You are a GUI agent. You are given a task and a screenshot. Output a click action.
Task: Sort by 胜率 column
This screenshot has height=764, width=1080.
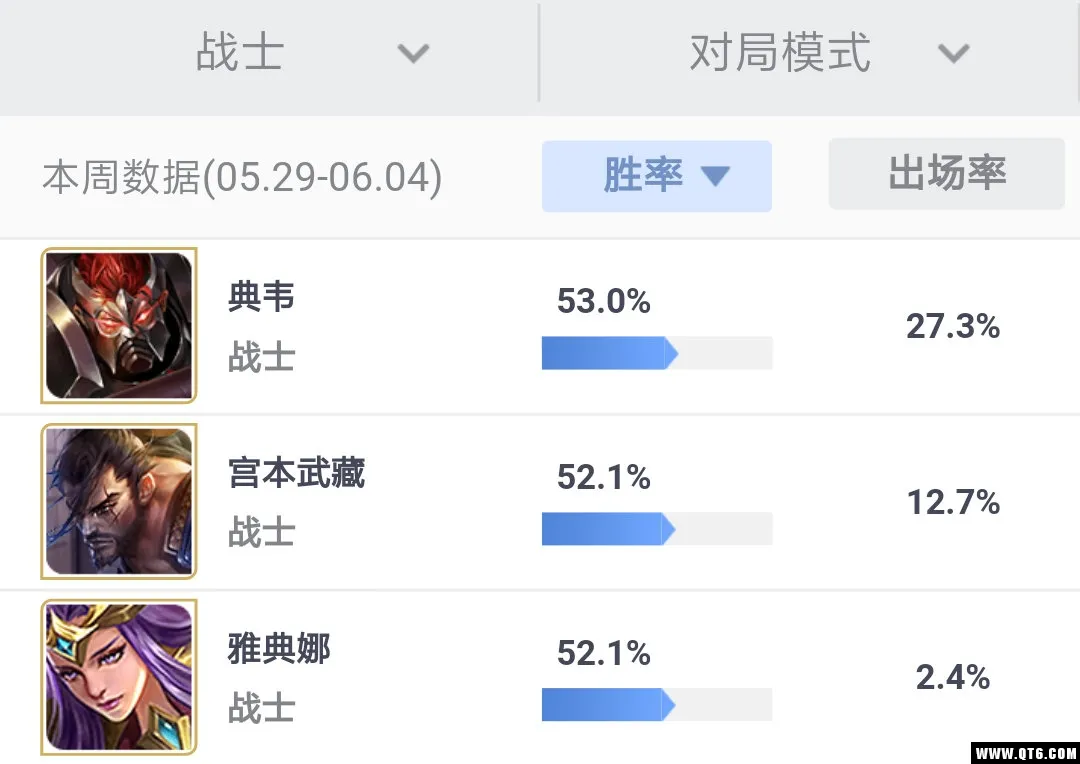657,176
